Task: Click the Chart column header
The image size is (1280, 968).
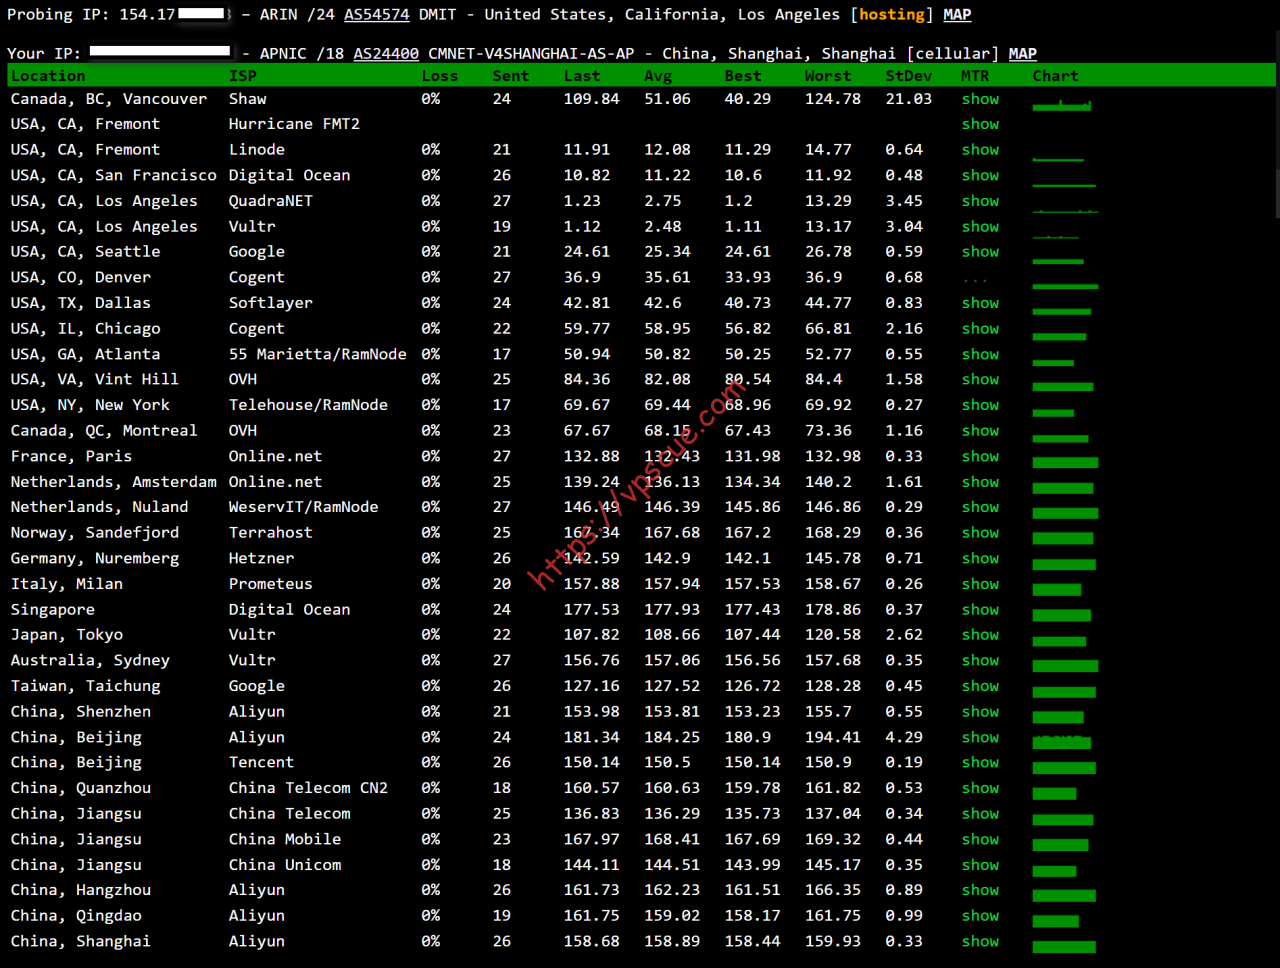Action: [x=1056, y=76]
